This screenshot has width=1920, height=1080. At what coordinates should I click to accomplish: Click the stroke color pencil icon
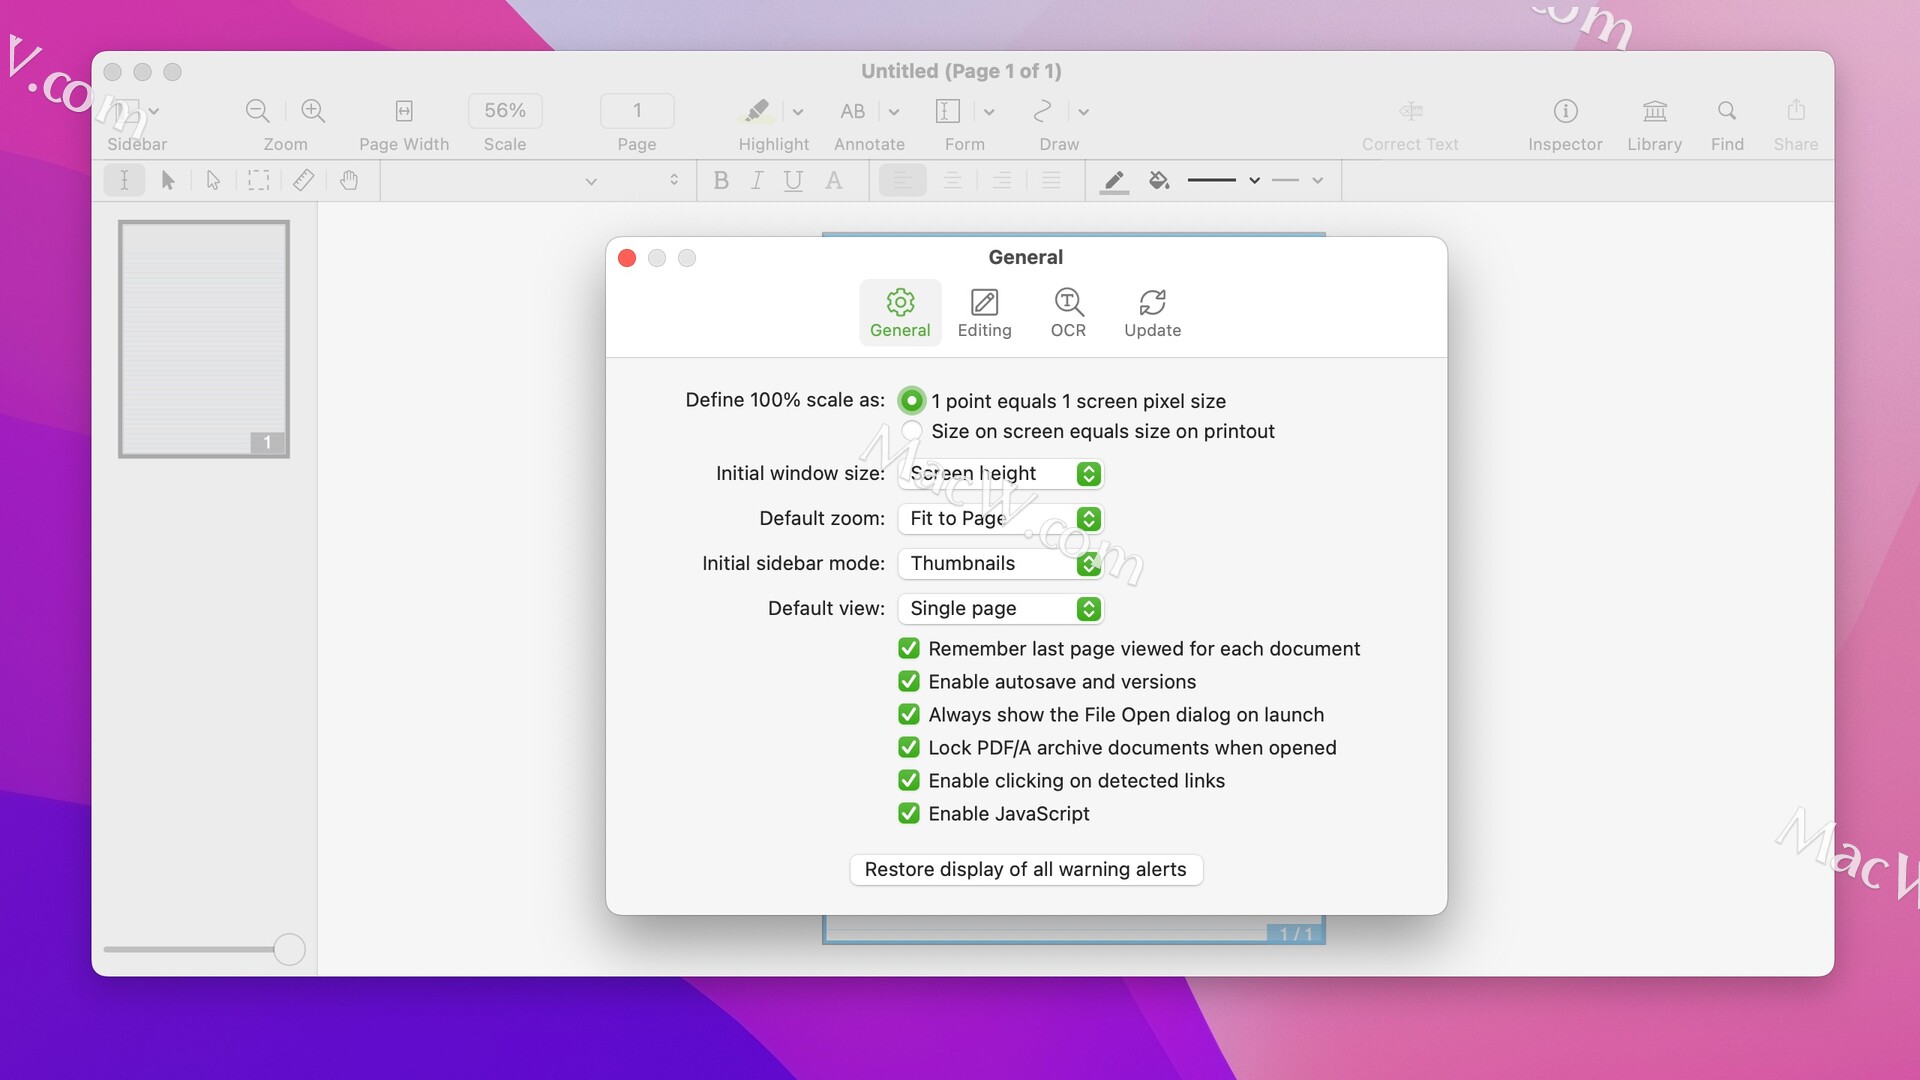click(x=1114, y=181)
